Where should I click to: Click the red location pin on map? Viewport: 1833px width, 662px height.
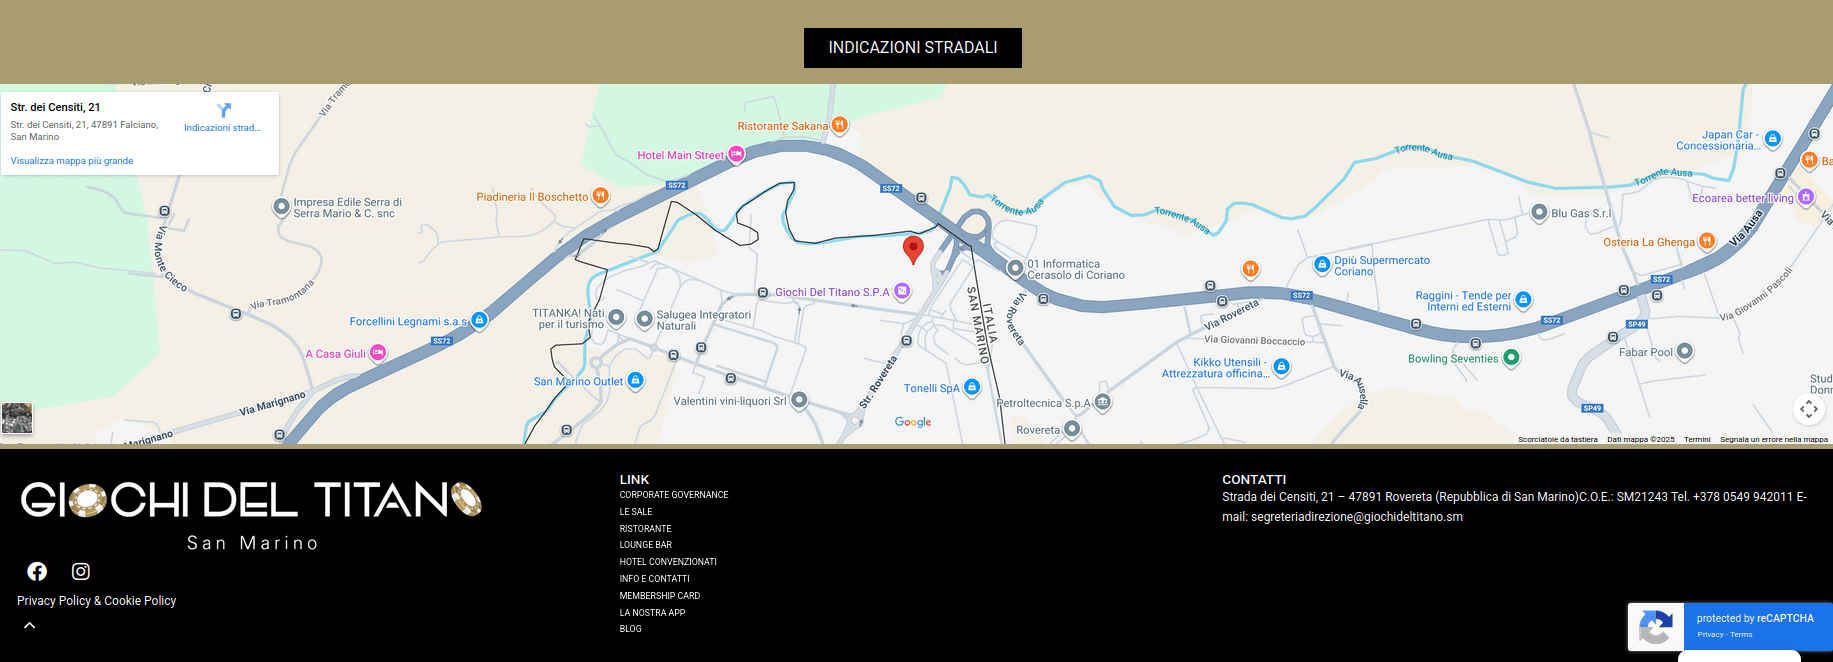912,249
